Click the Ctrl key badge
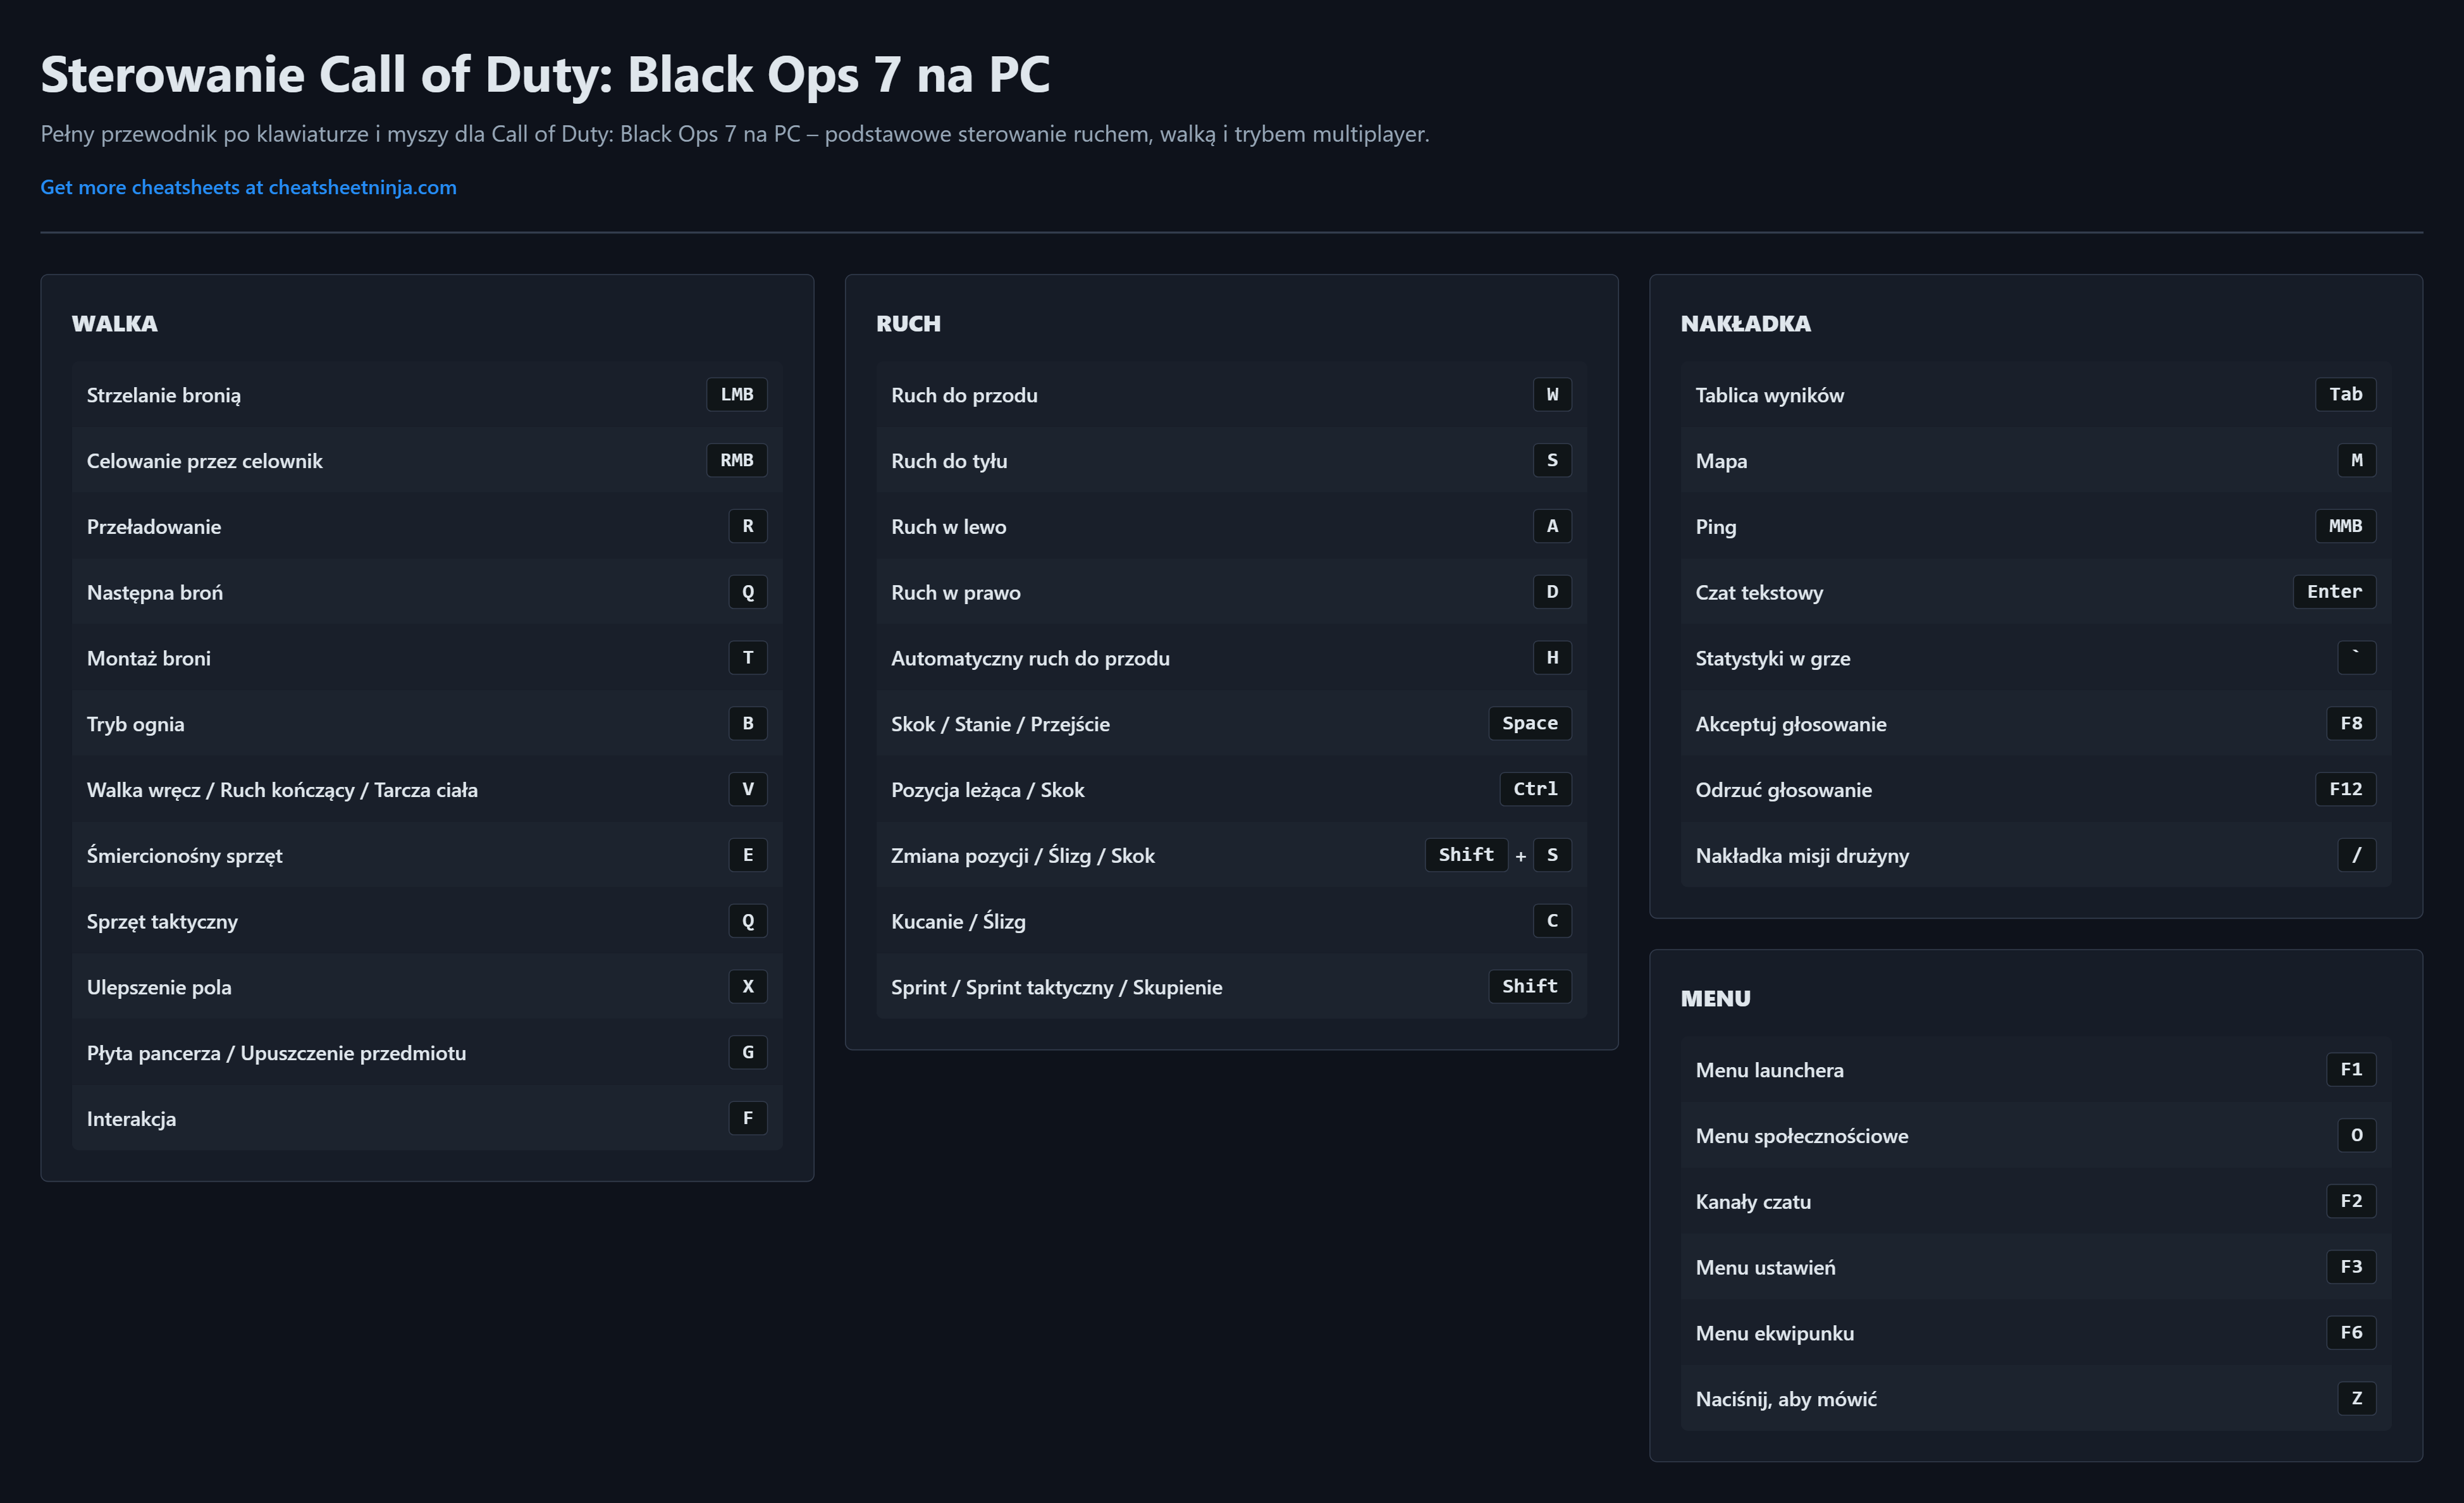 [1535, 789]
